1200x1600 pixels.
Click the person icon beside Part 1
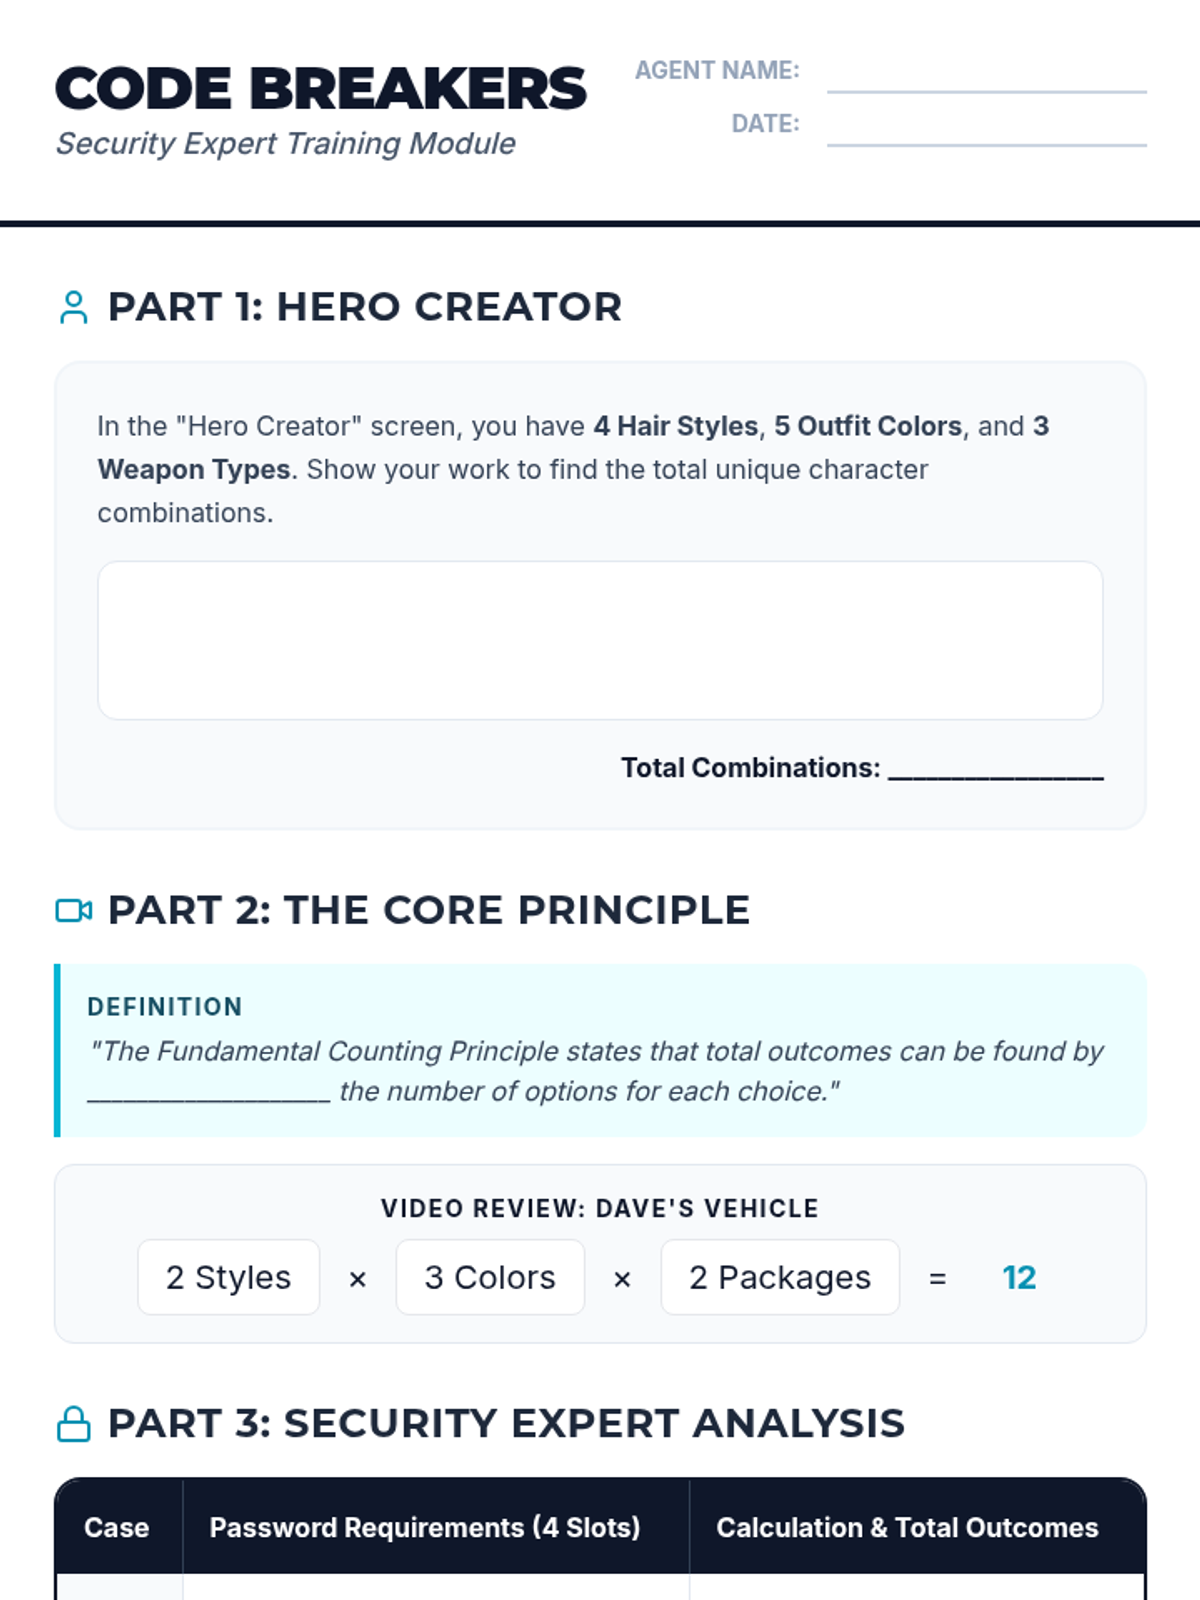point(73,307)
